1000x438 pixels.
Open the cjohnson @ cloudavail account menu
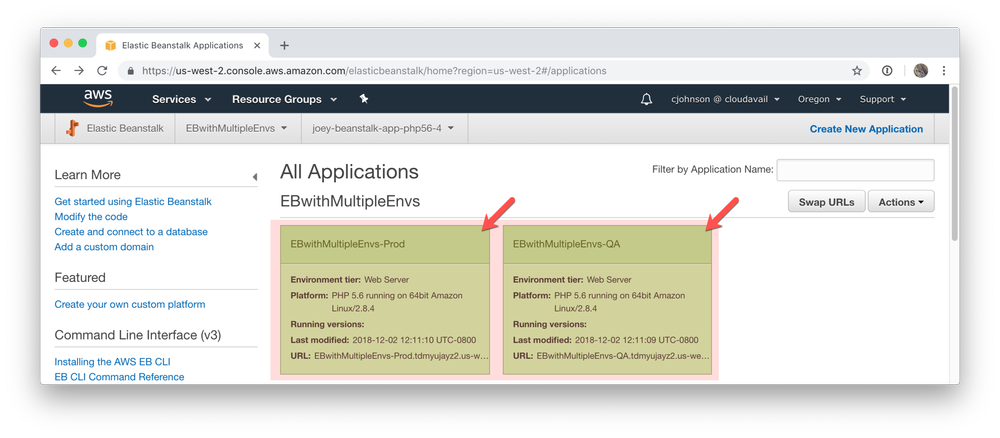[x=725, y=99]
